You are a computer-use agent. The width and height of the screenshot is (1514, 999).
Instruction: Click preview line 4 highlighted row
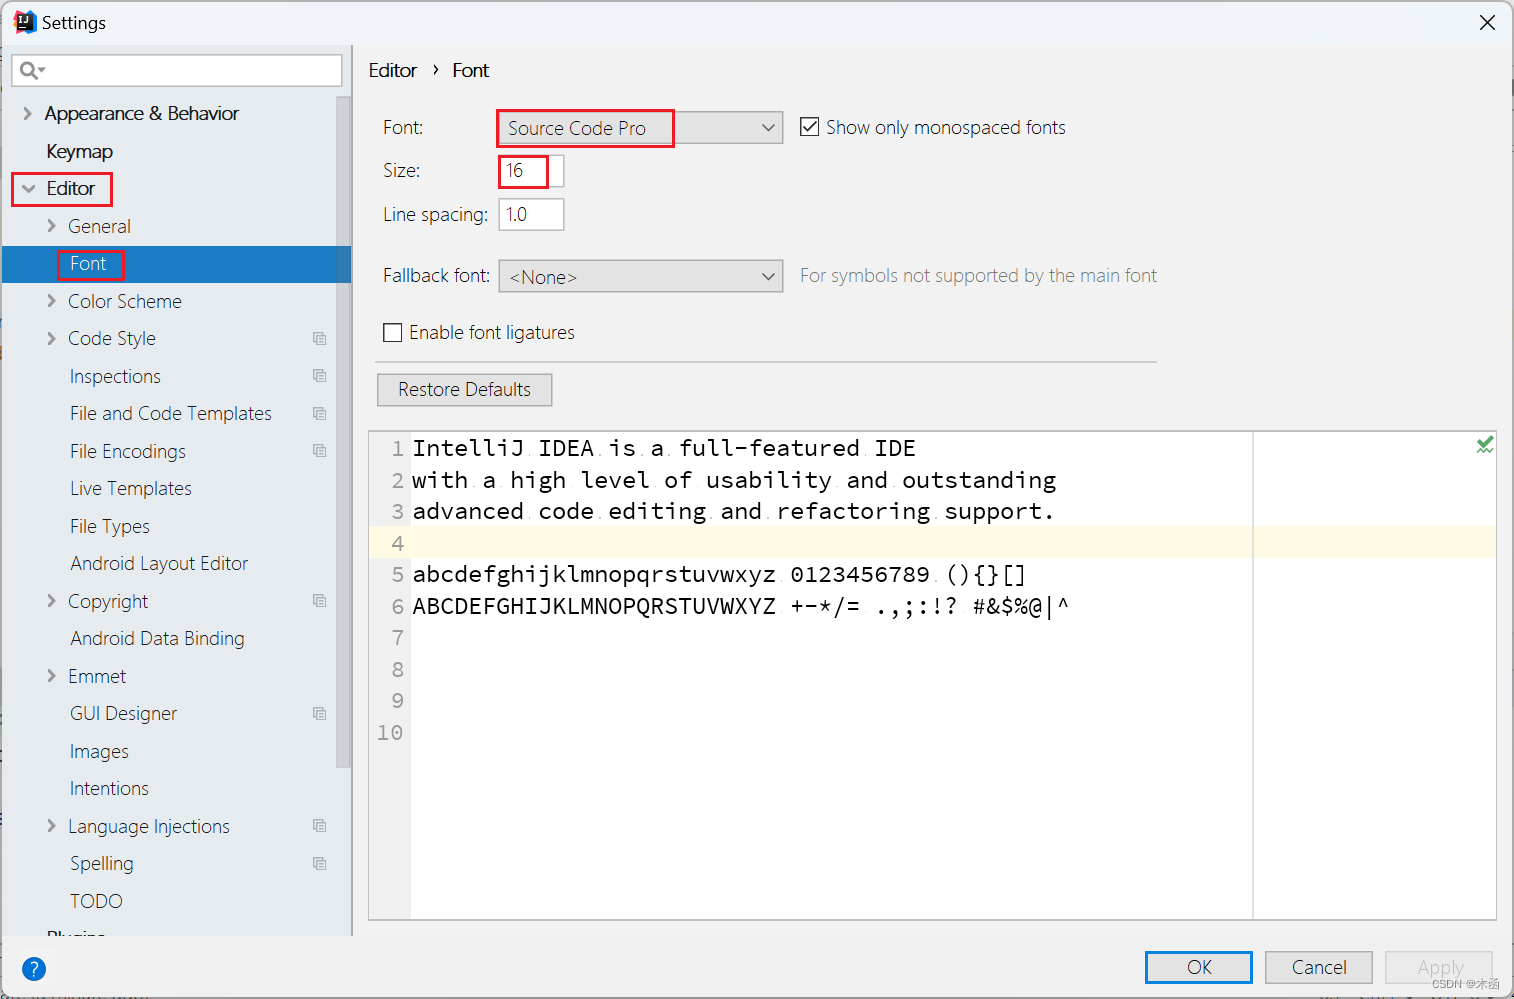tap(932, 543)
